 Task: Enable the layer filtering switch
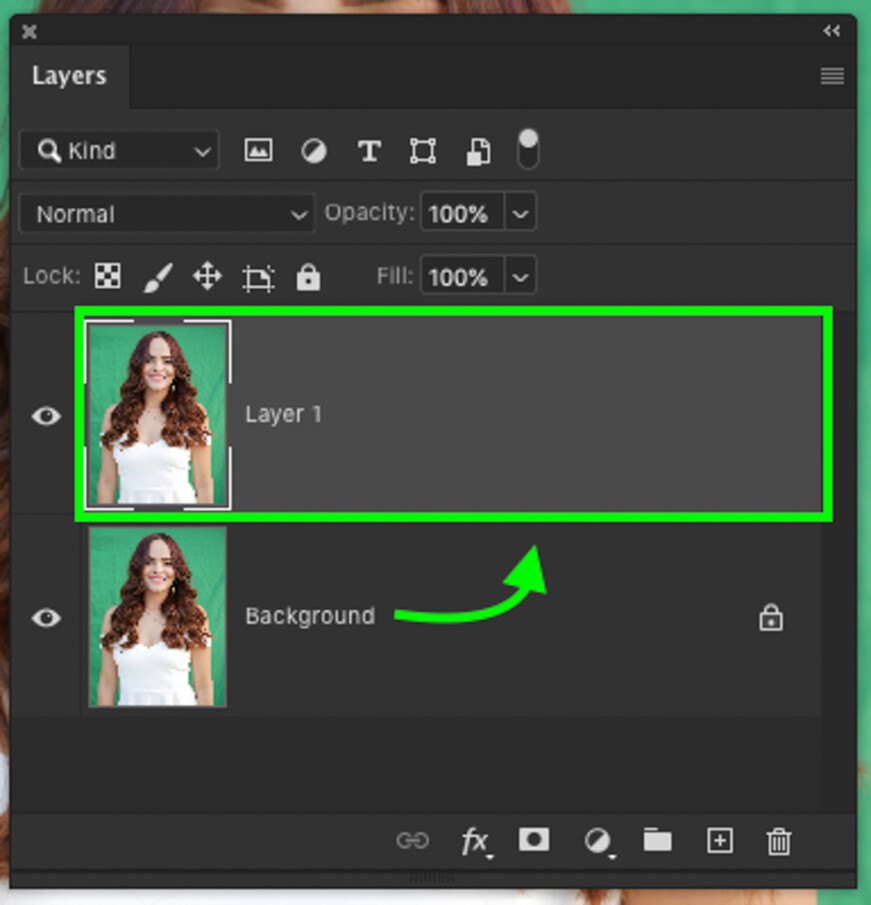click(x=527, y=150)
